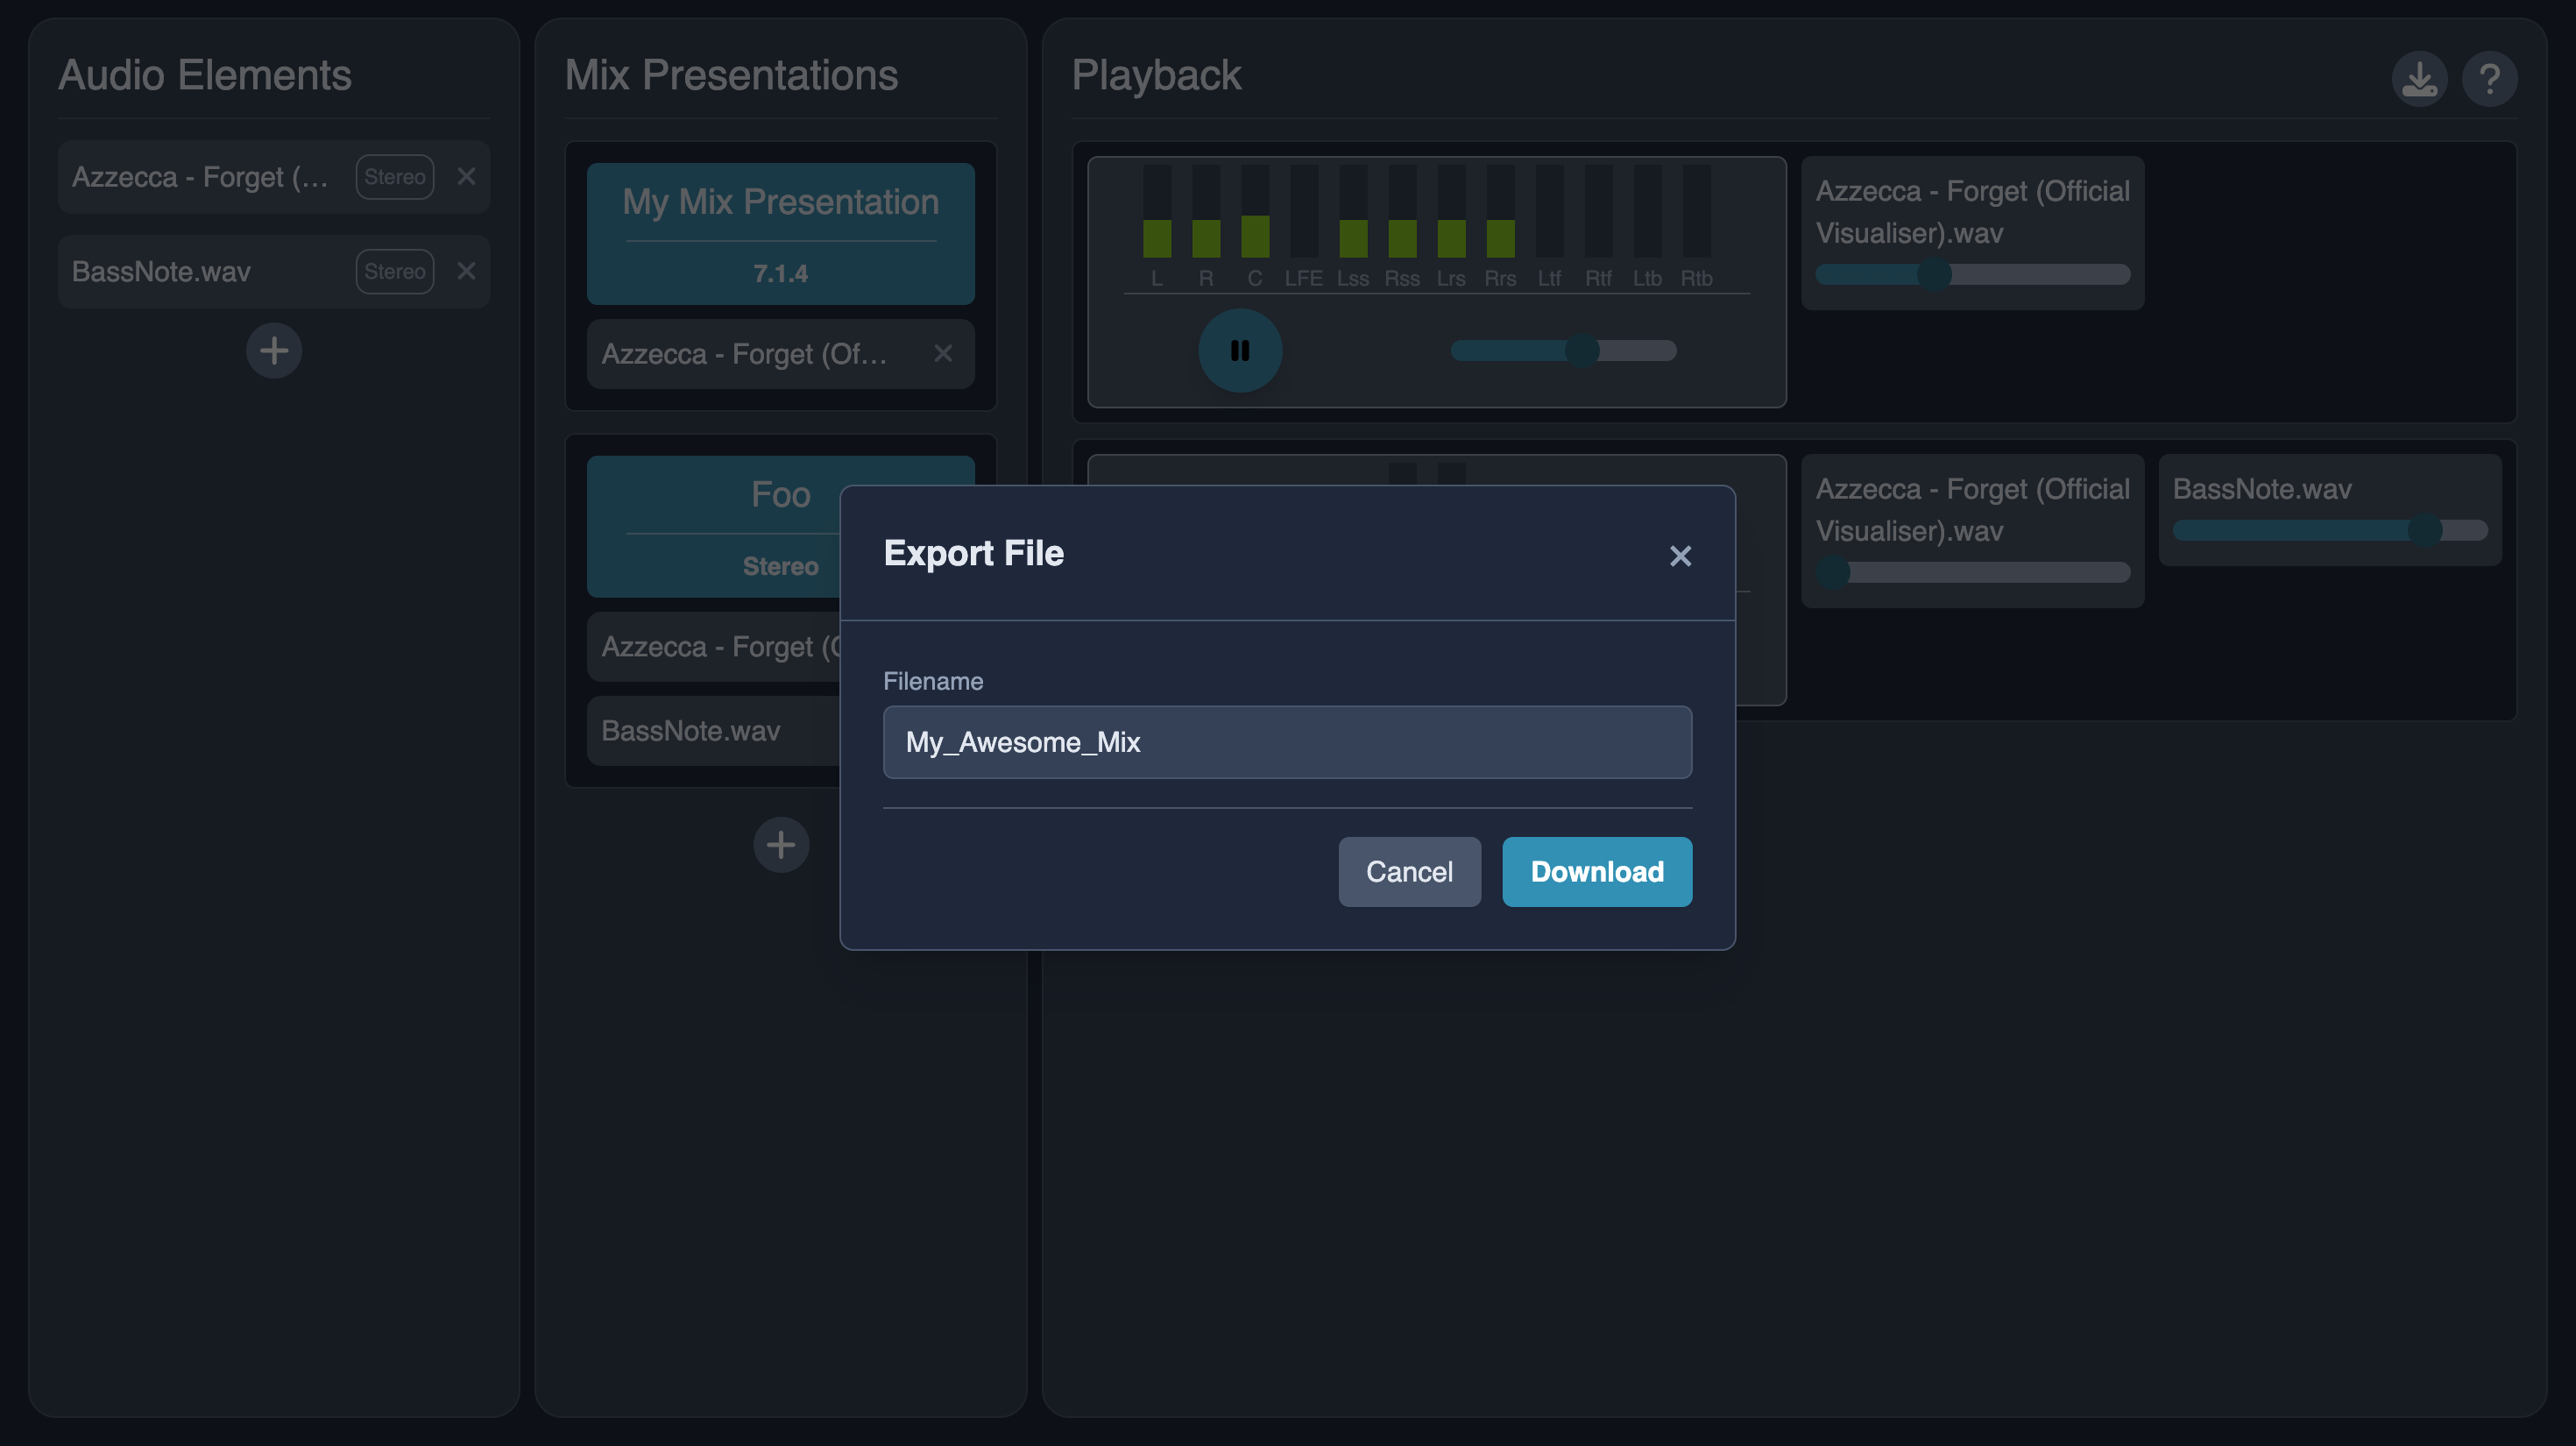The width and height of the screenshot is (2576, 1446).
Task: Close the Export File dialog with X
Action: (1680, 556)
